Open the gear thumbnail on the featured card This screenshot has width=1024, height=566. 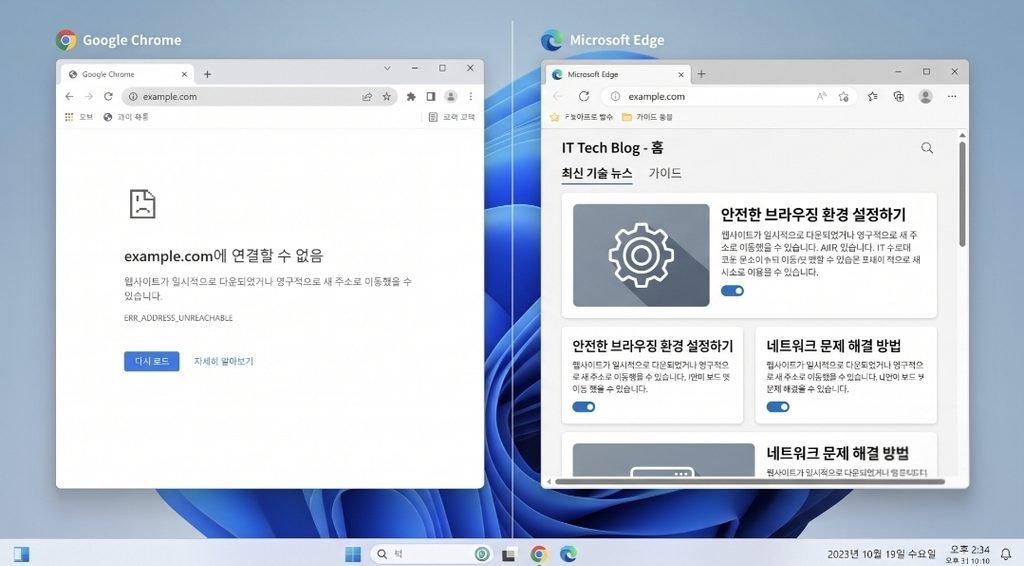click(x=641, y=255)
